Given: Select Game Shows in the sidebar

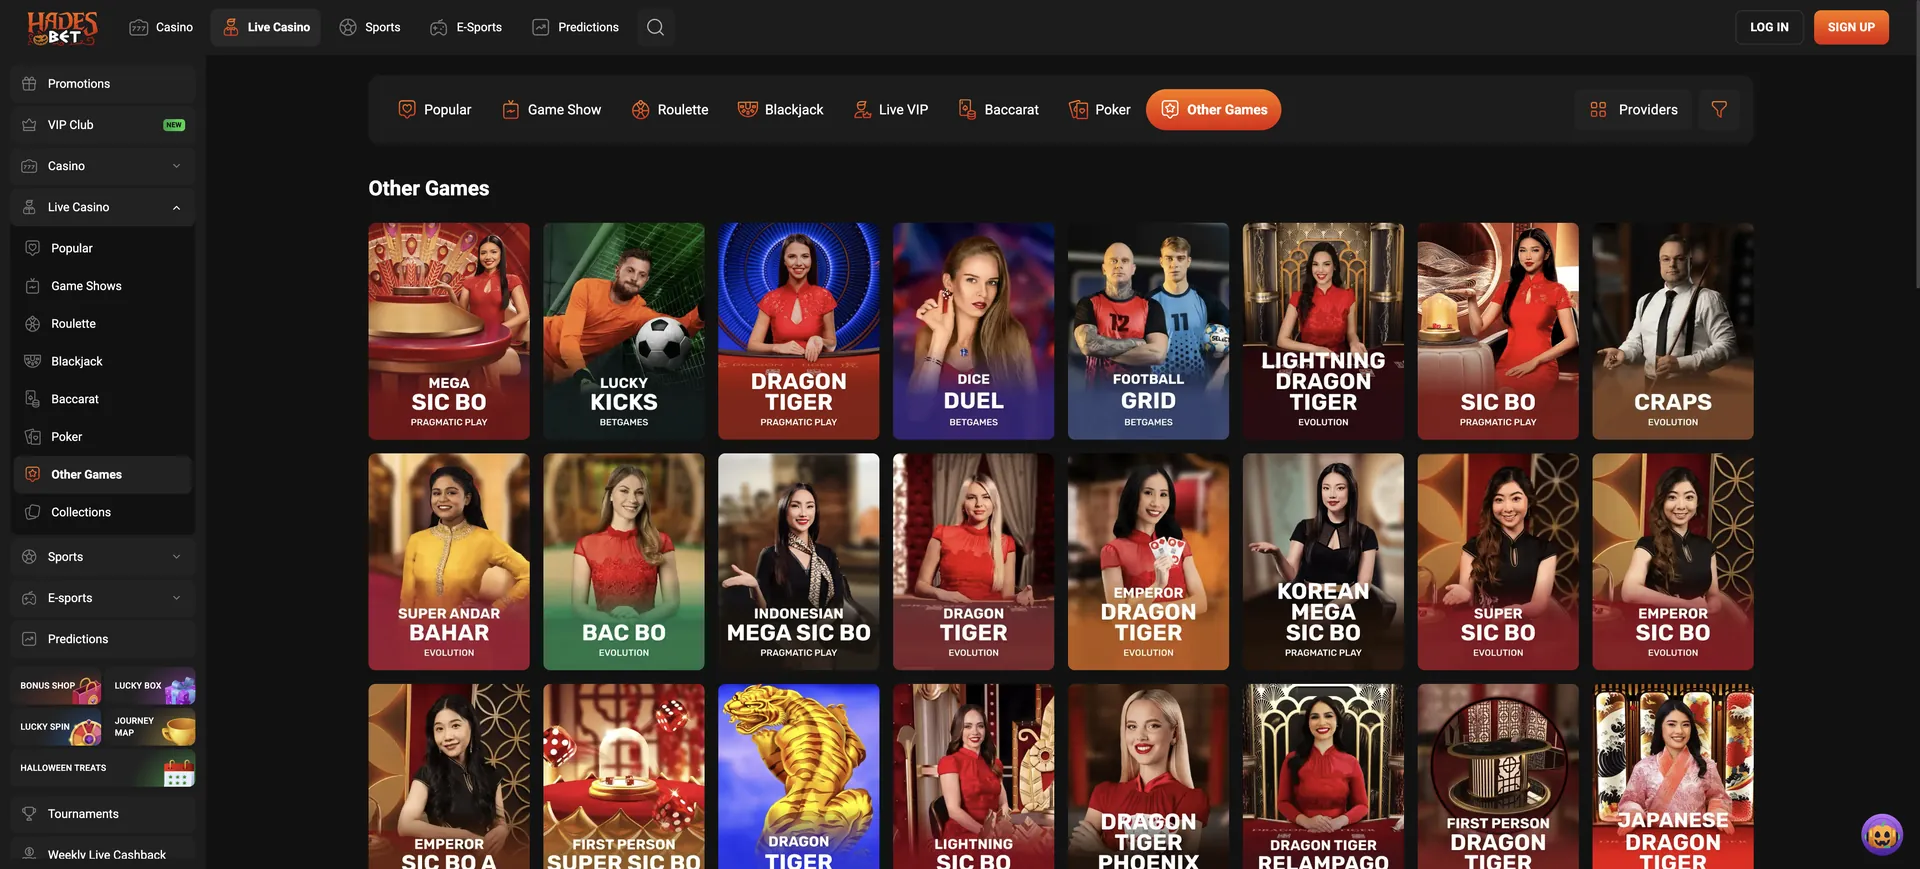Looking at the screenshot, I should 103,286.
